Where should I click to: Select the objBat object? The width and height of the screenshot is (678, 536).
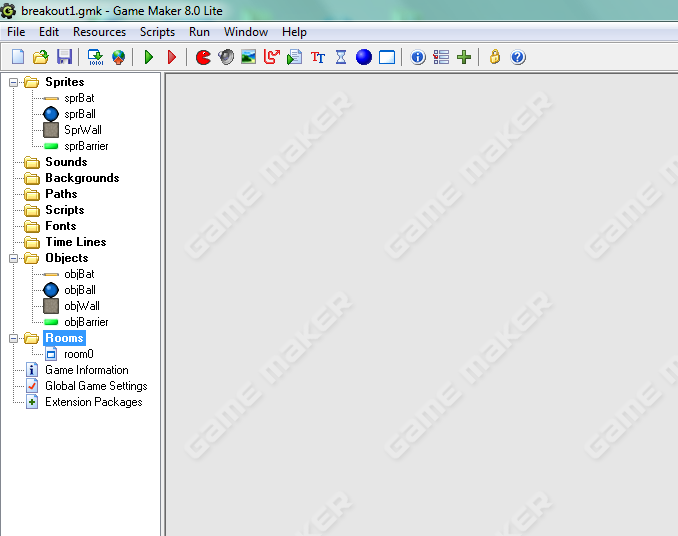[79, 274]
